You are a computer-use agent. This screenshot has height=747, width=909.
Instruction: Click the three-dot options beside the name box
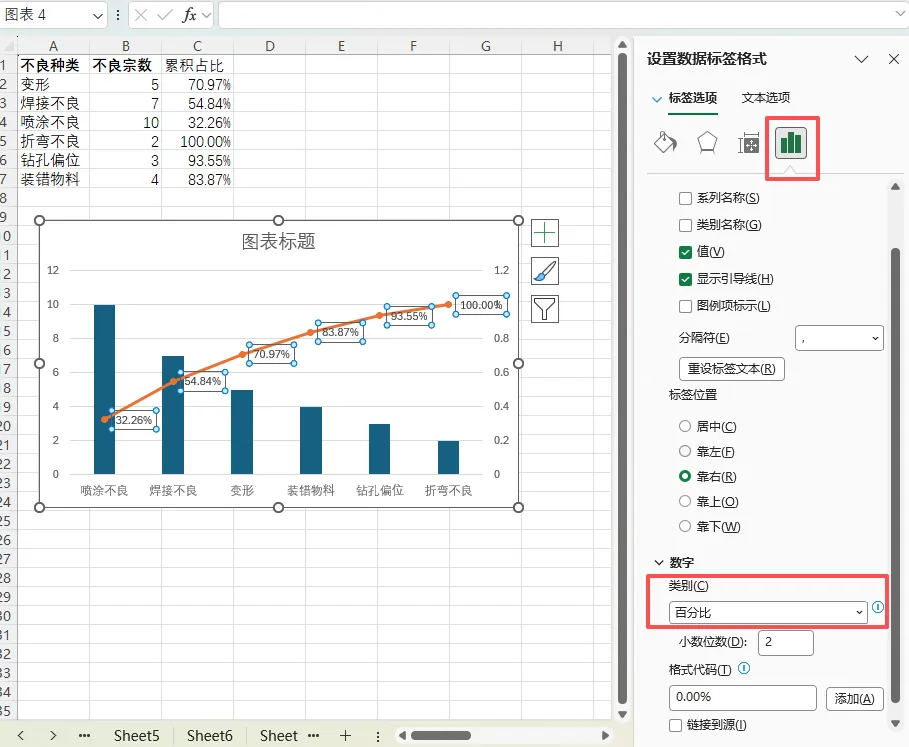pos(118,15)
